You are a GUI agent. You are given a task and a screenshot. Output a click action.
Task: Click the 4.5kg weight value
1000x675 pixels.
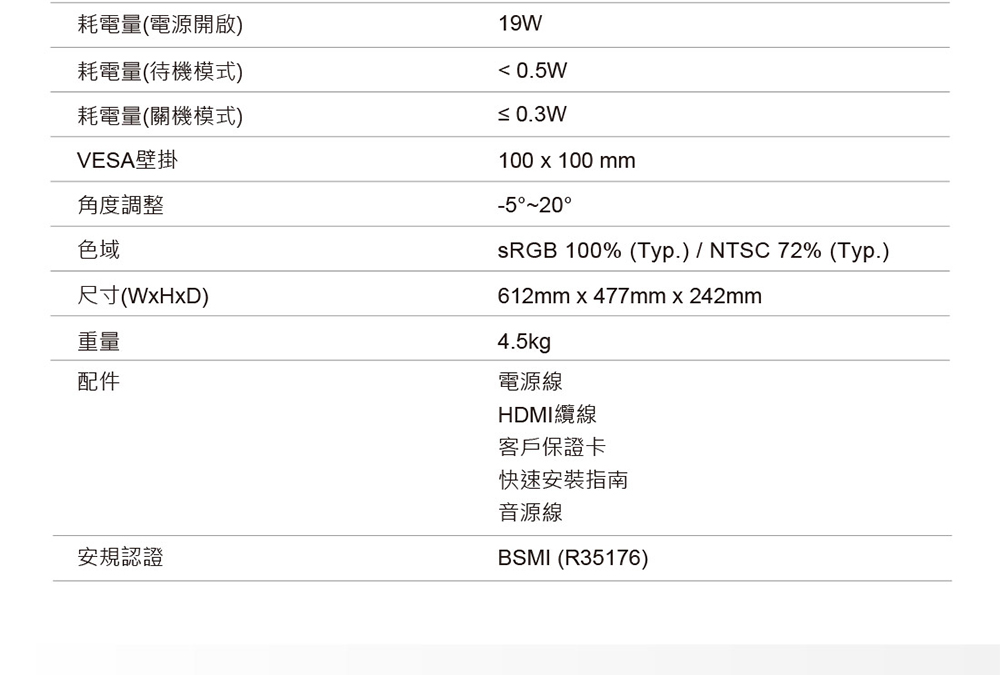tap(524, 342)
